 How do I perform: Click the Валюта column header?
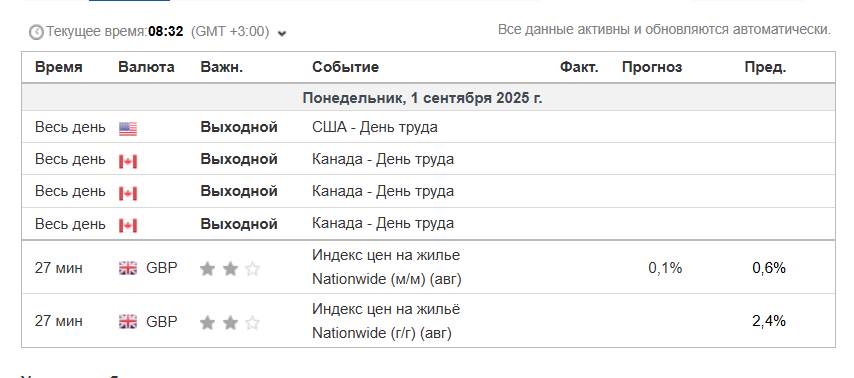coord(146,68)
